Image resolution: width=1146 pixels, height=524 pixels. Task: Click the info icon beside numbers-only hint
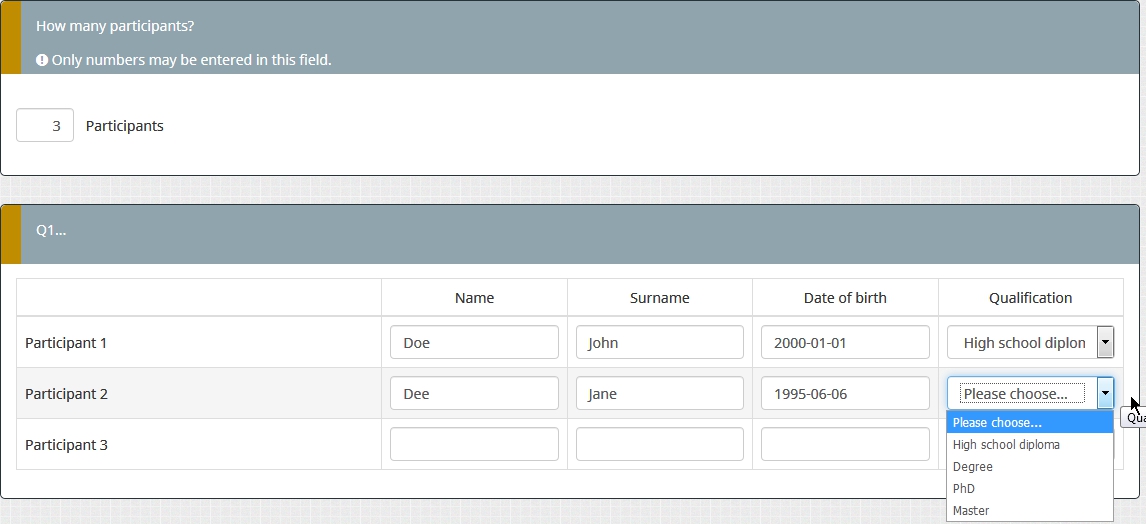42,60
